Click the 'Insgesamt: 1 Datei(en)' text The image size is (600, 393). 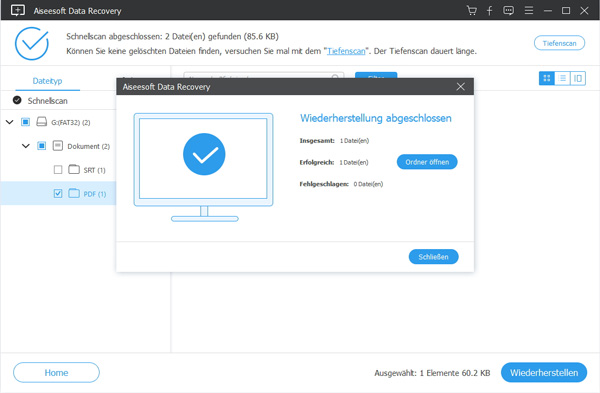tap(334, 140)
